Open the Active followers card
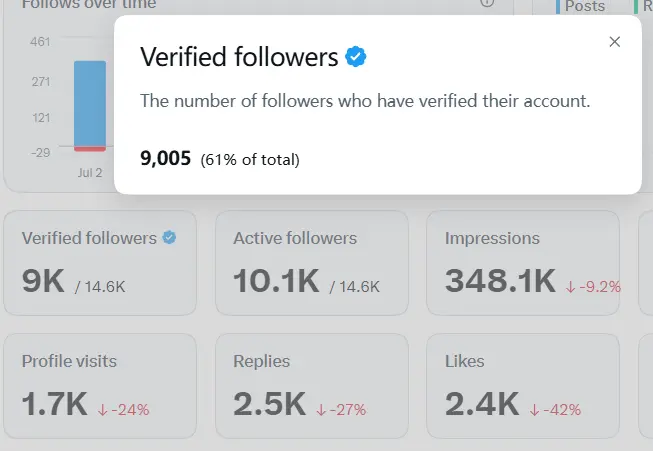The image size is (653, 451). (312, 263)
